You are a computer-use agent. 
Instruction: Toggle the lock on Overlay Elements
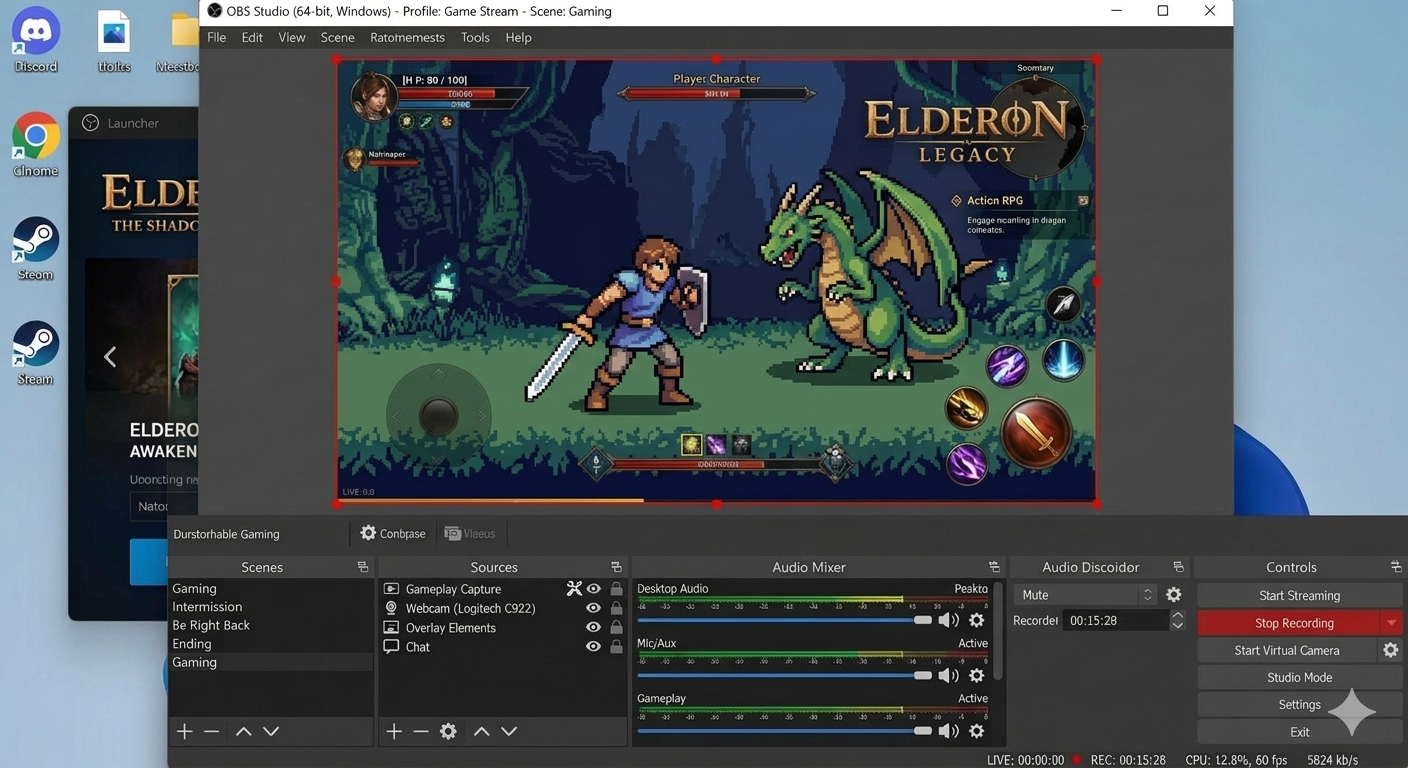[x=616, y=627]
